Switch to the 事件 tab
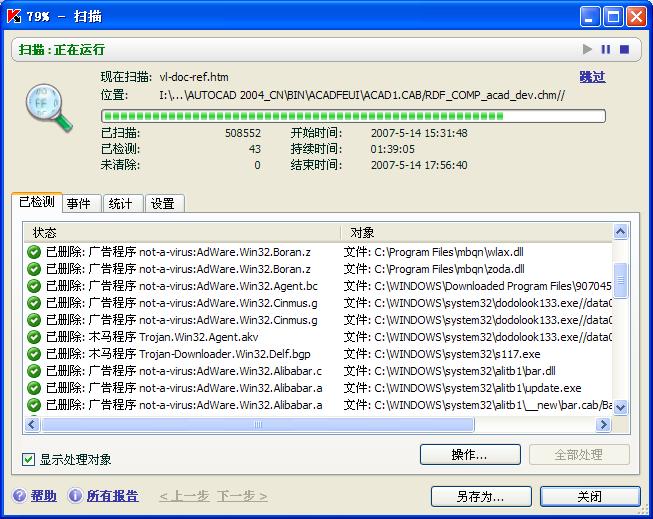 (82, 203)
